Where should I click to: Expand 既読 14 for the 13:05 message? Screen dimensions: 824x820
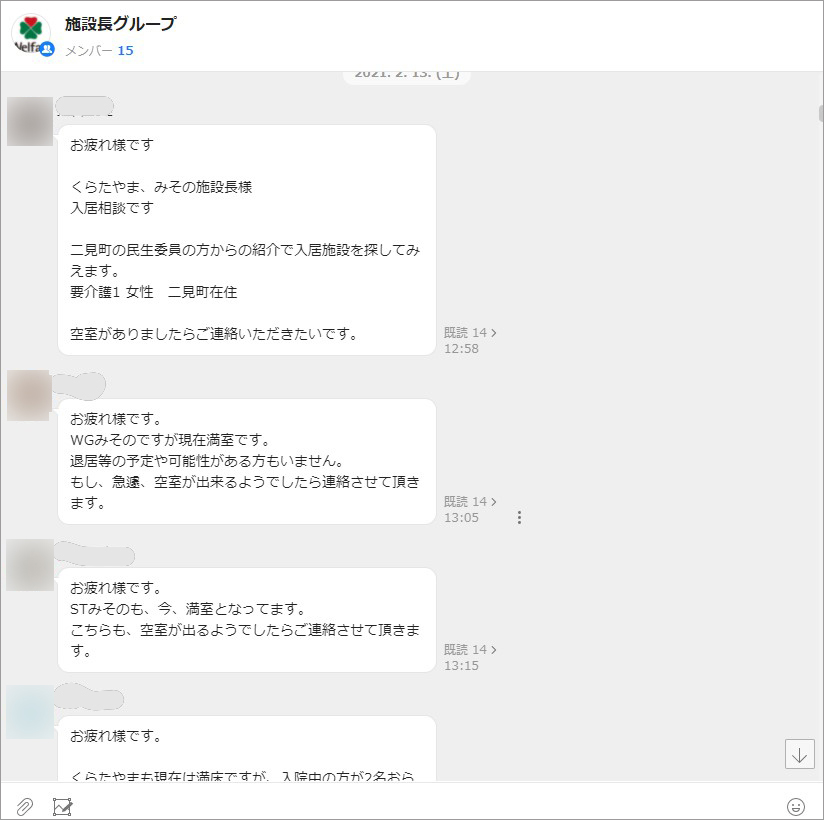[x=470, y=501]
